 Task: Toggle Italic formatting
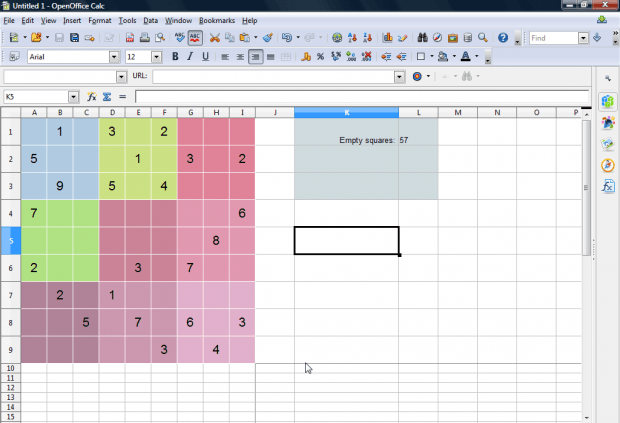pyautogui.click(x=190, y=57)
